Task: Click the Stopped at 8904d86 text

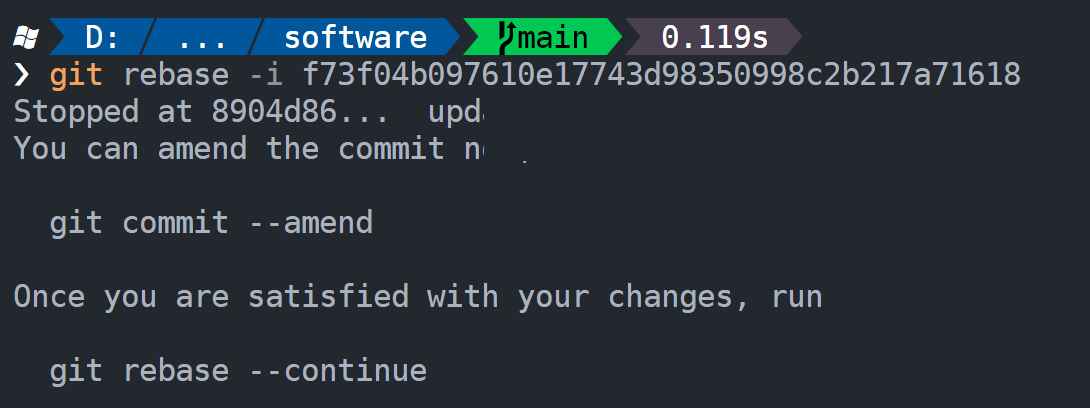Action: [202, 111]
